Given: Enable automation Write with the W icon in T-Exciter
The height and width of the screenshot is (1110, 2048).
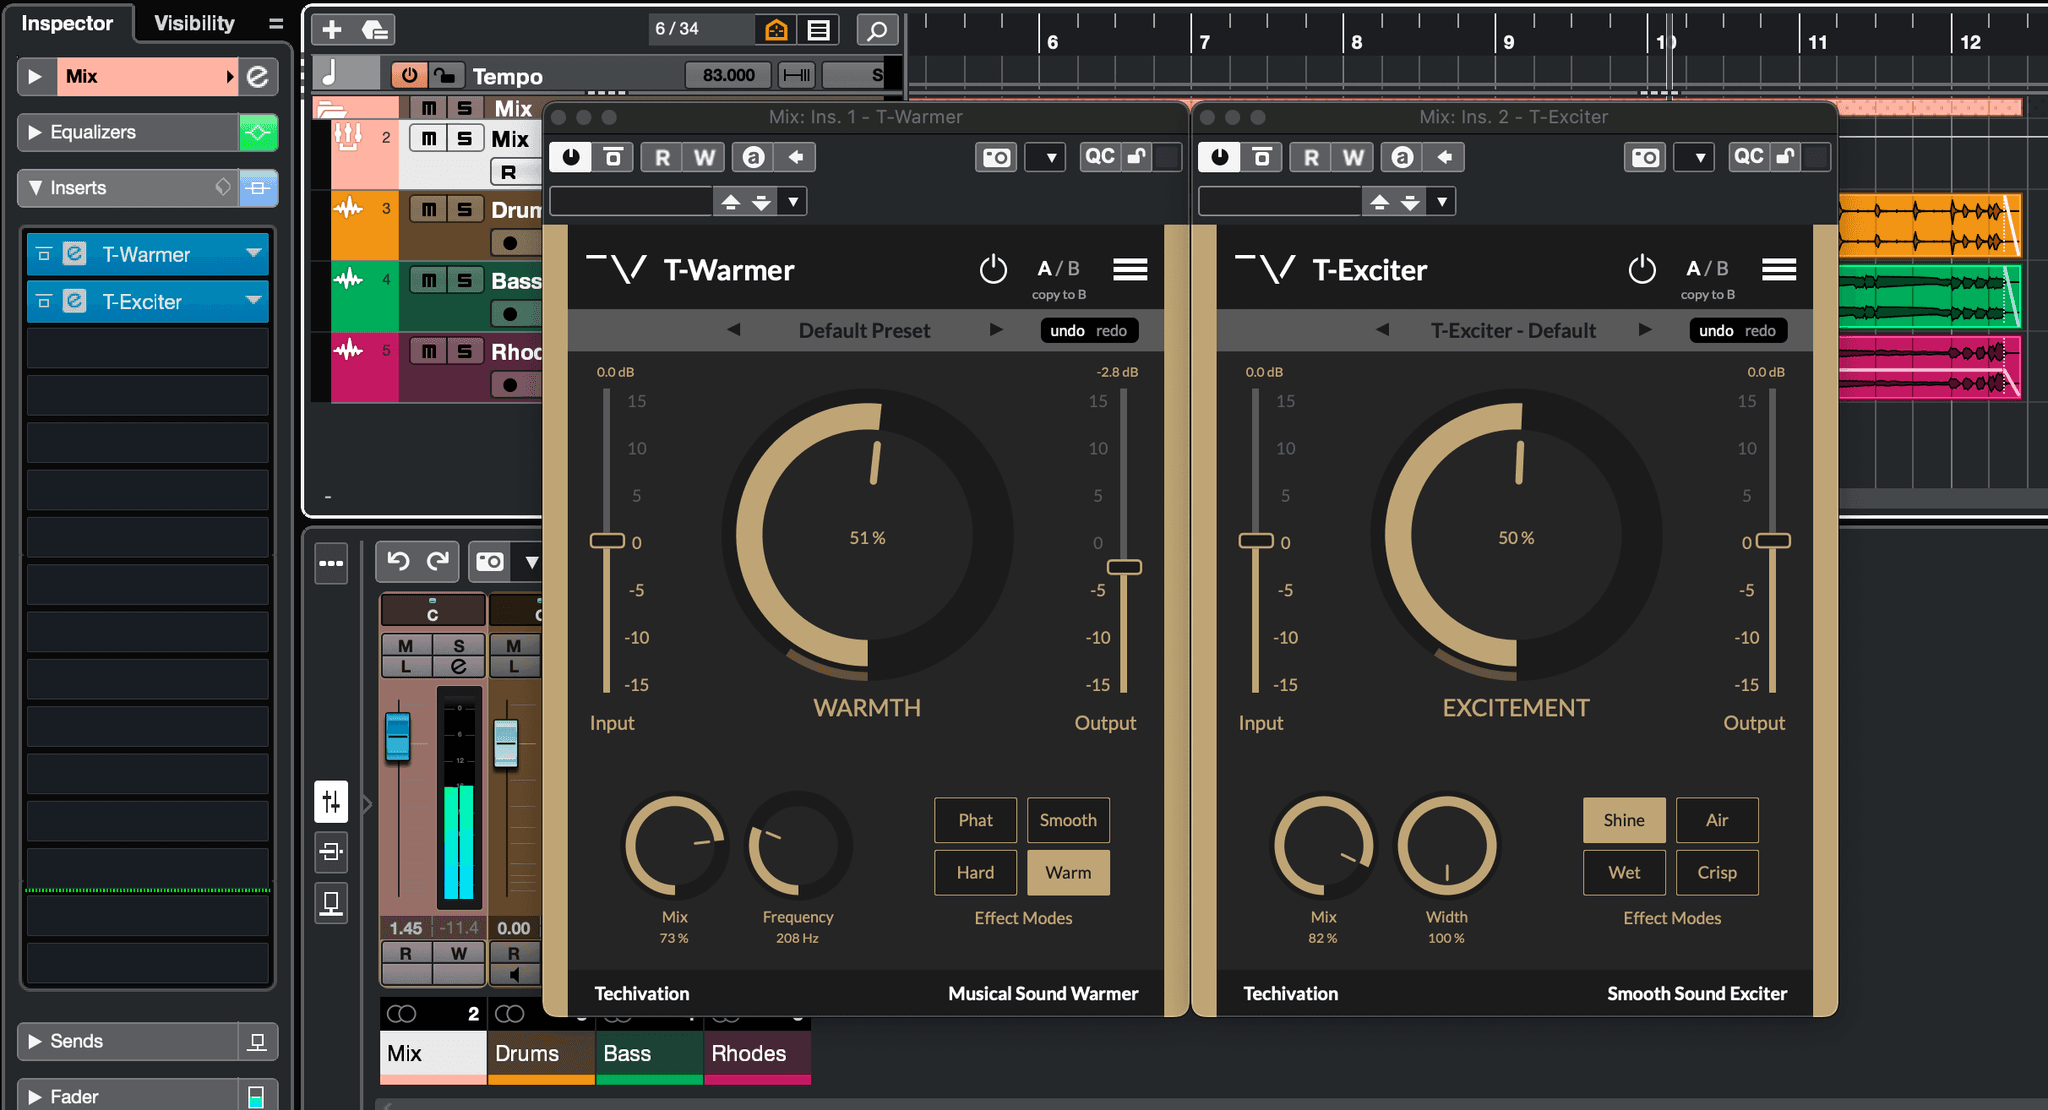Looking at the screenshot, I should [x=1352, y=157].
